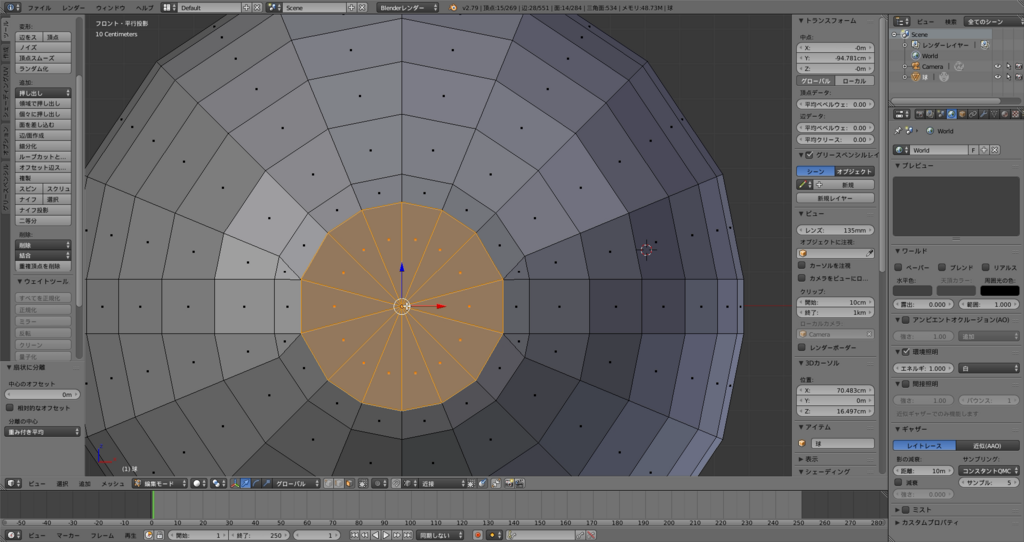The width and height of the screenshot is (1024, 542).
Task: Expand the Custom Properties panel
Action: tap(927, 522)
